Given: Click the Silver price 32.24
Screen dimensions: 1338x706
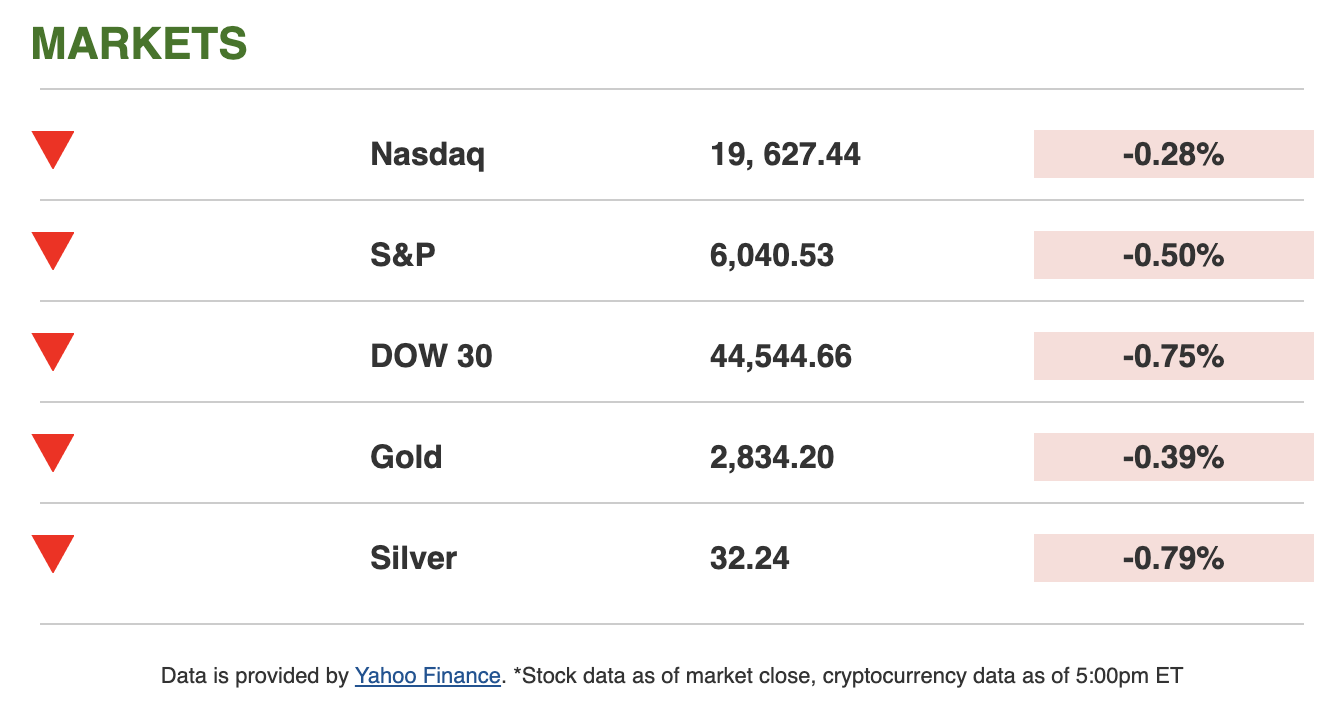Looking at the screenshot, I should tap(750, 558).
